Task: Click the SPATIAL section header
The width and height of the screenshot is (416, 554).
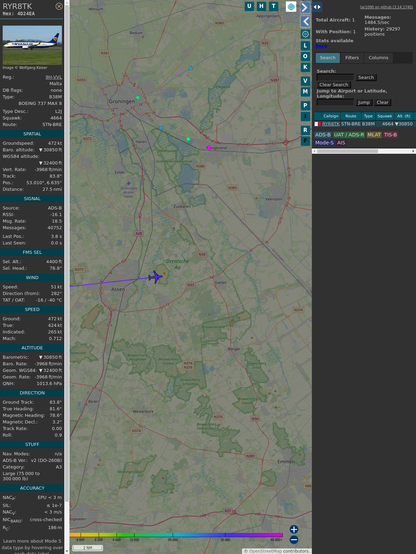Action: tap(32, 134)
